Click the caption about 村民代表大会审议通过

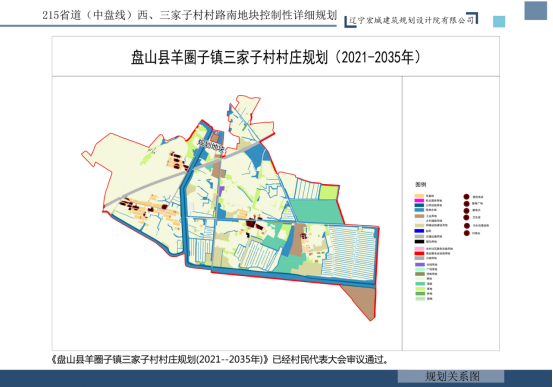[x=221, y=359]
